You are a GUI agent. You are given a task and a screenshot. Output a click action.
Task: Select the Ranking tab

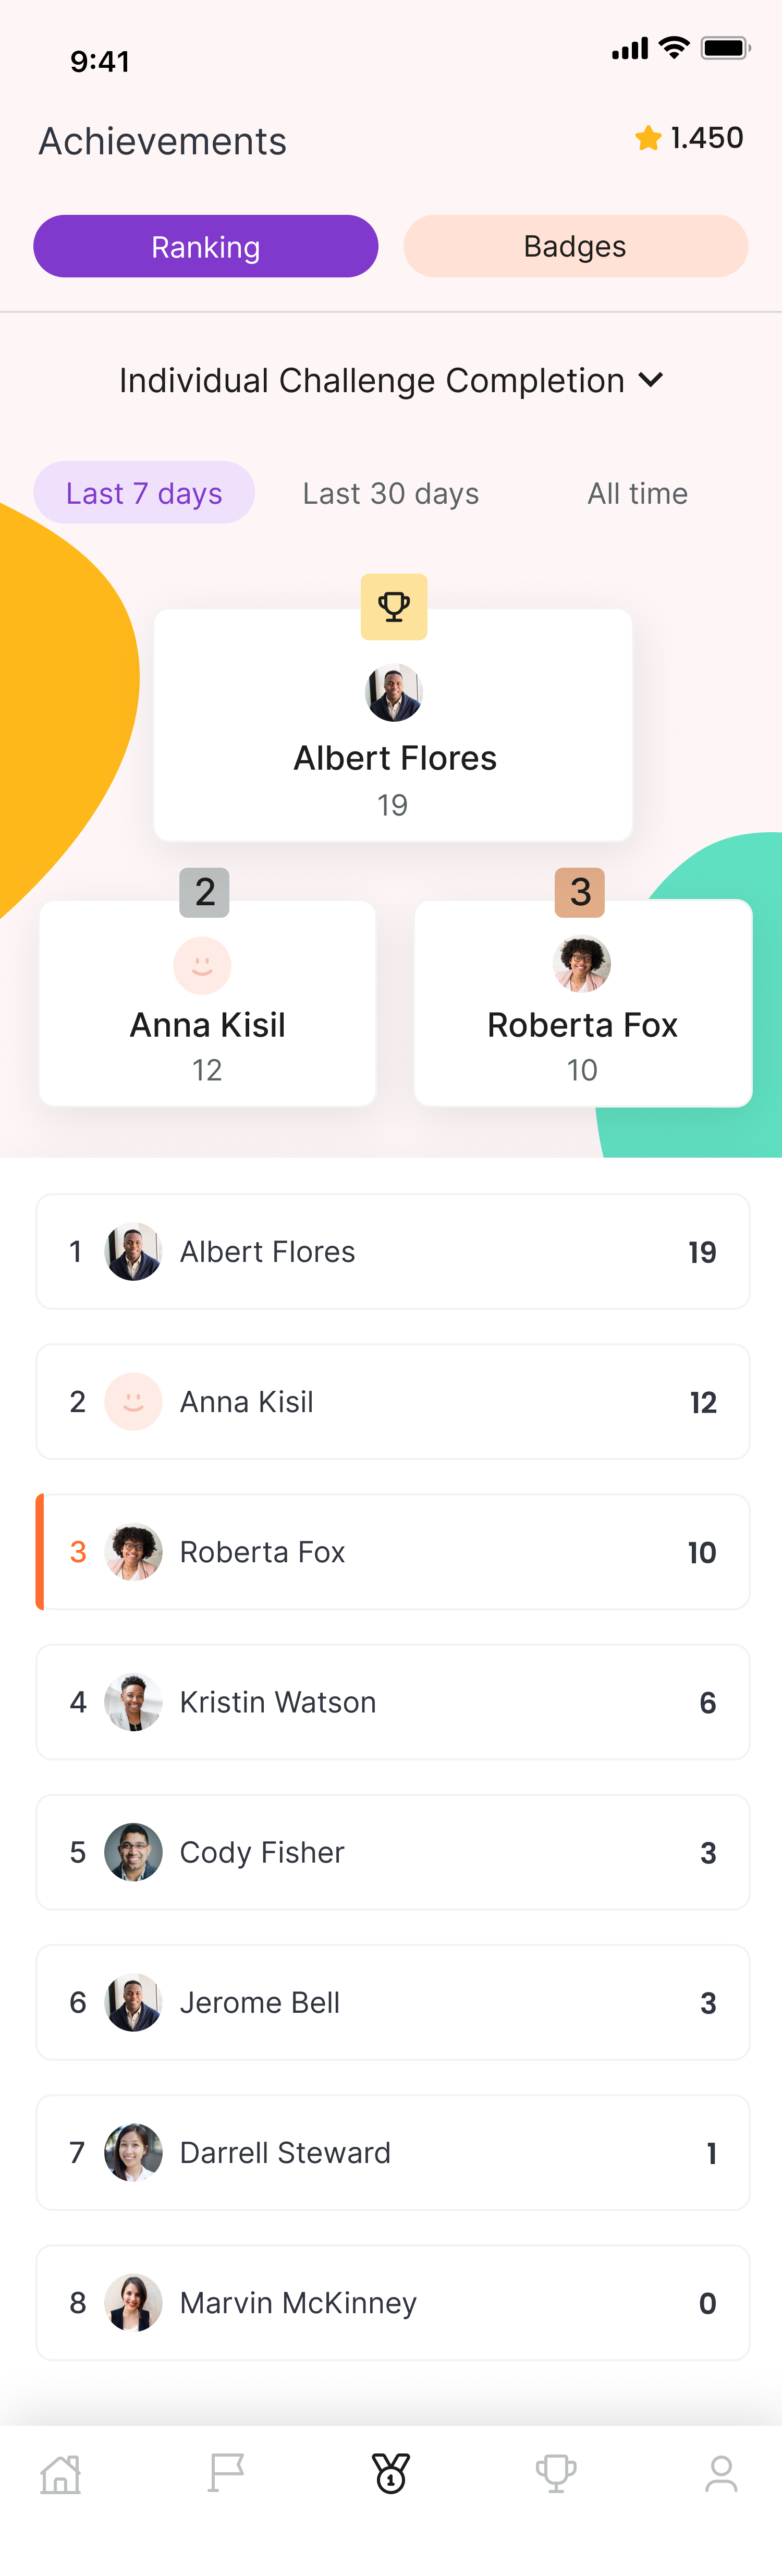(206, 245)
